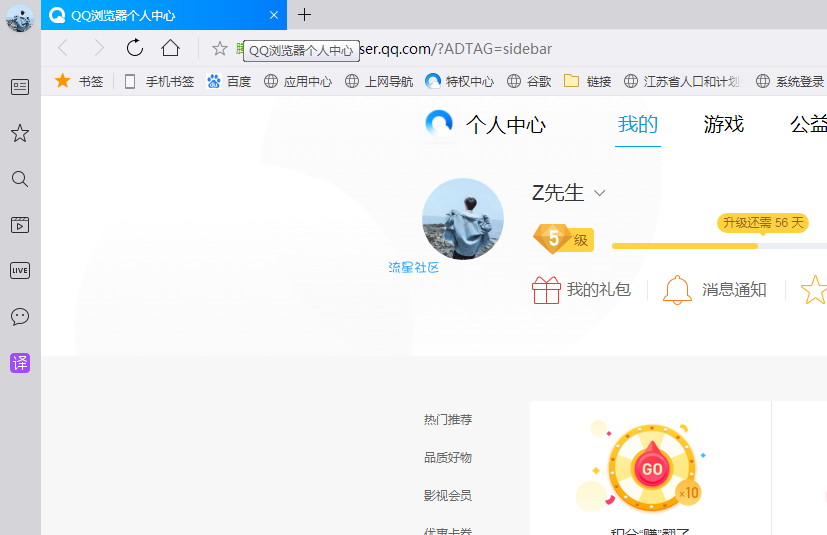Image resolution: width=827 pixels, height=535 pixels.
Task: Open the 手机书签 bookmark
Action: click(x=159, y=81)
